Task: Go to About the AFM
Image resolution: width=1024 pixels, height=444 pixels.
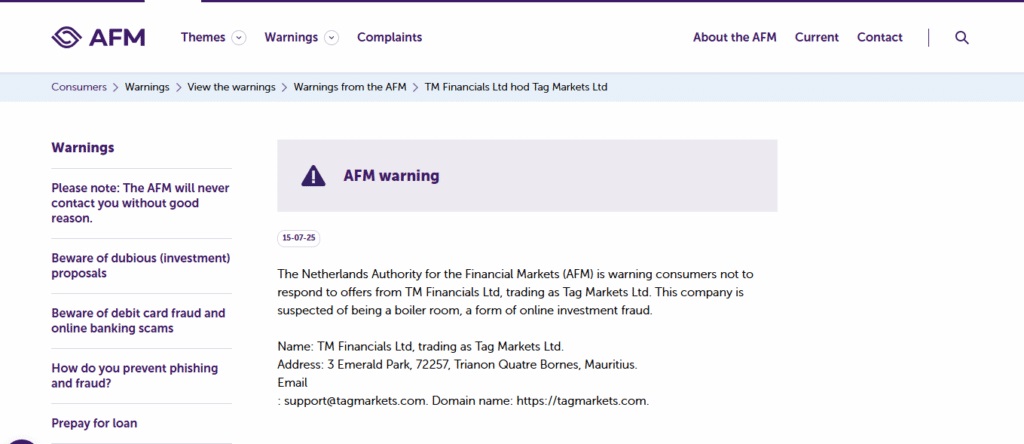Action: (734, 37)
